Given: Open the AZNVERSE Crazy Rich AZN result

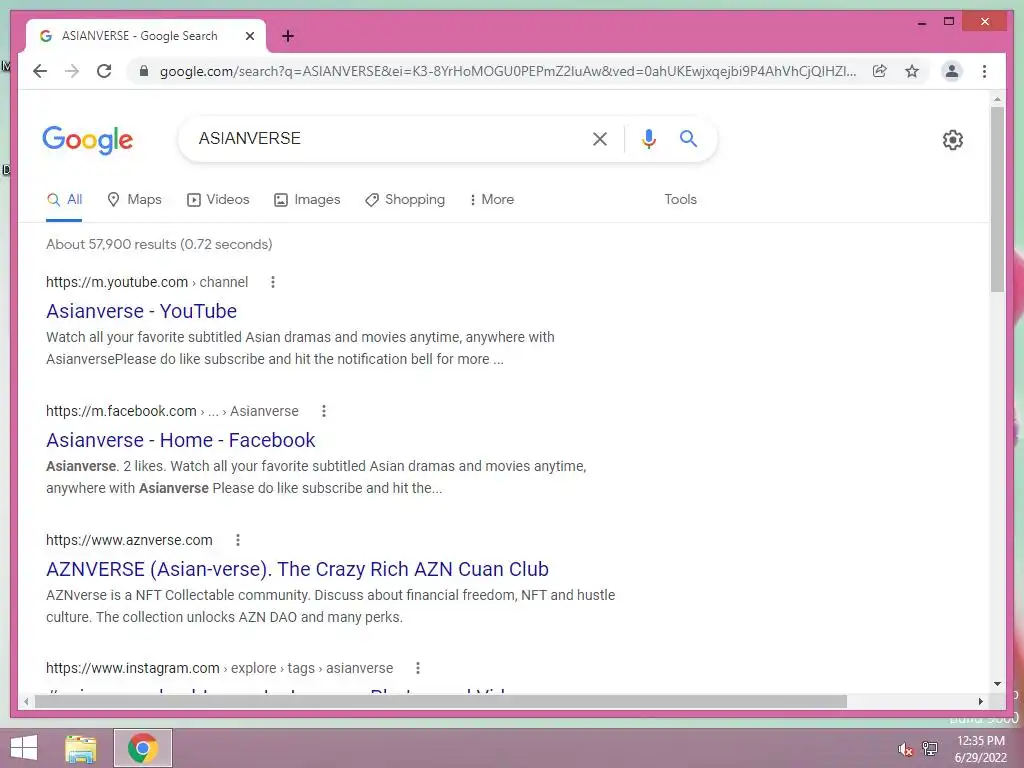Looking at the screenshot, I should tap(297, 569).
